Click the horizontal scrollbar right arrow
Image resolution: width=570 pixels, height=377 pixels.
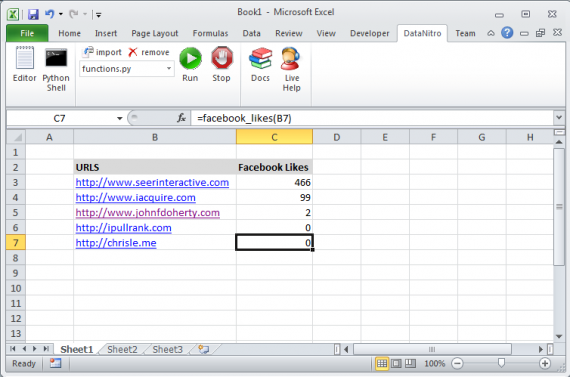click(541, 349)
